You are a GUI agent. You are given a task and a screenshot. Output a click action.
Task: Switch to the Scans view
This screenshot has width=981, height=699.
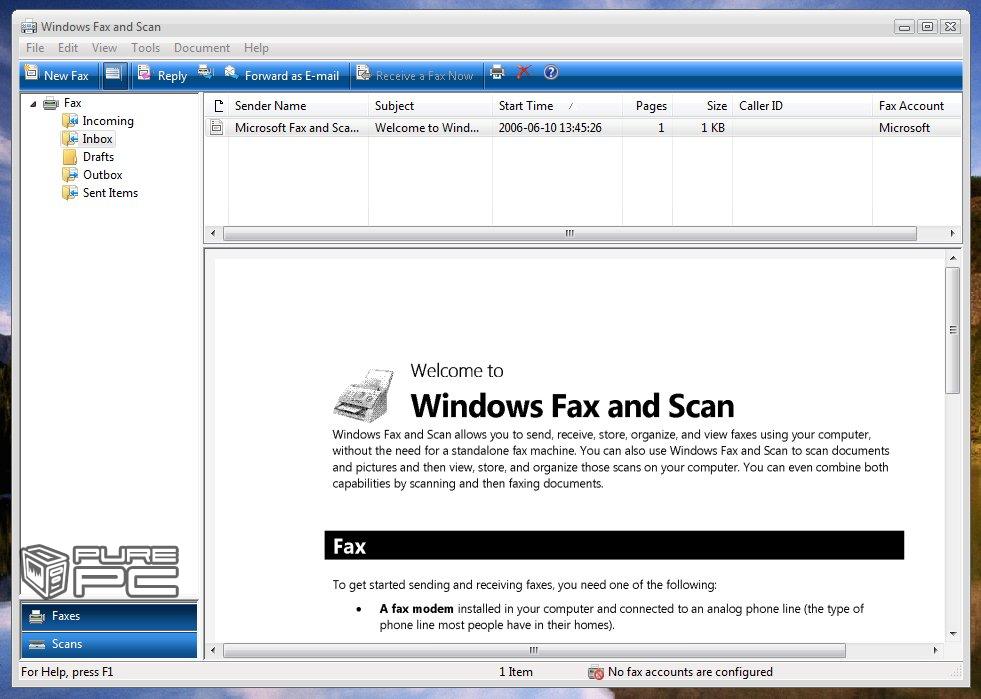(109, 644)
